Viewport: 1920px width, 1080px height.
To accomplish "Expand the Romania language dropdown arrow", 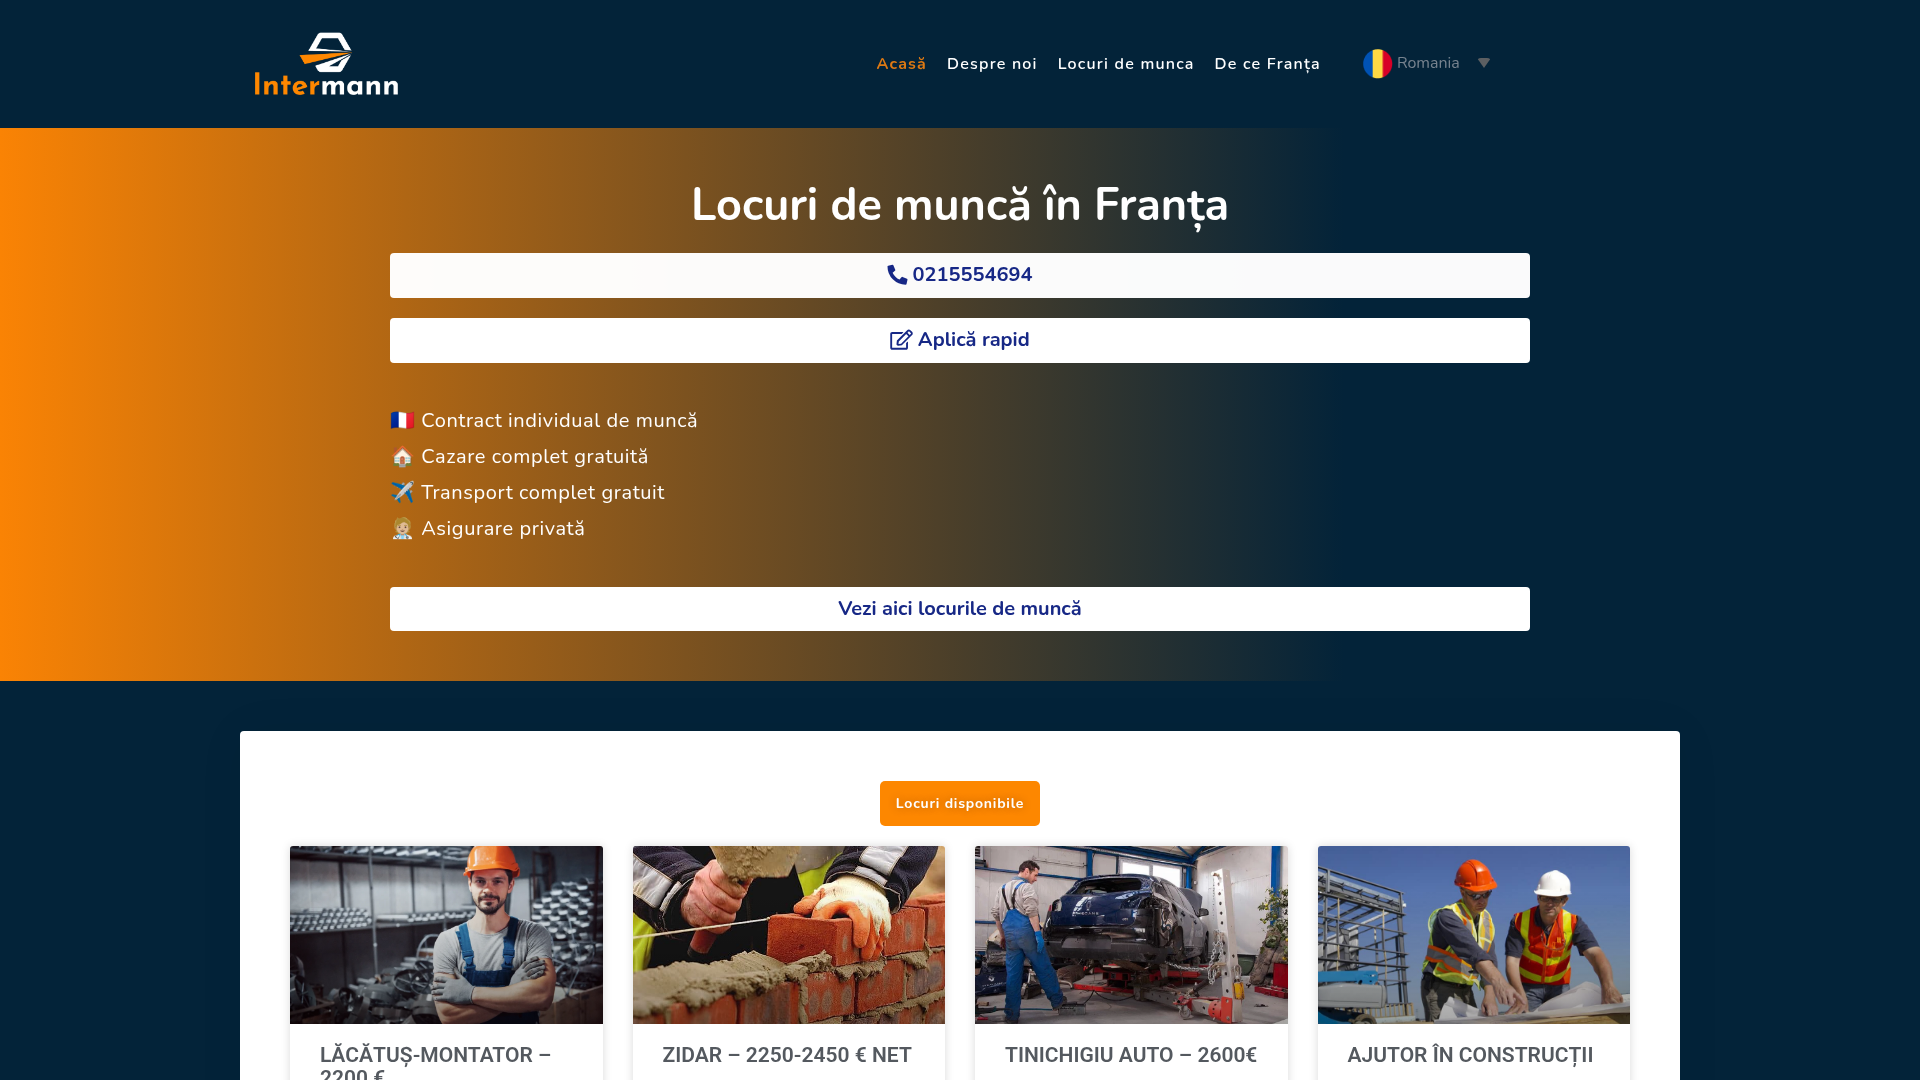I will pyautogui.click(x=1484, y=63).
